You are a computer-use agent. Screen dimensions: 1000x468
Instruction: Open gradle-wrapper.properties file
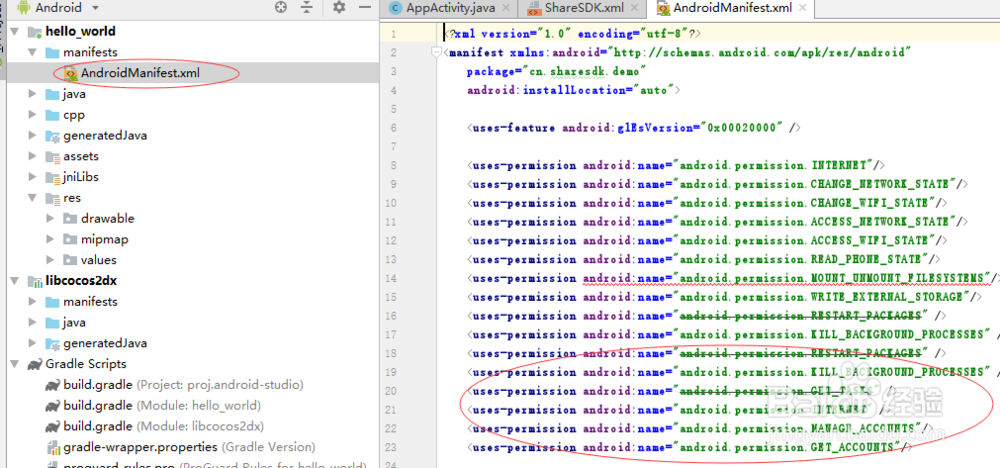[189, 447]
